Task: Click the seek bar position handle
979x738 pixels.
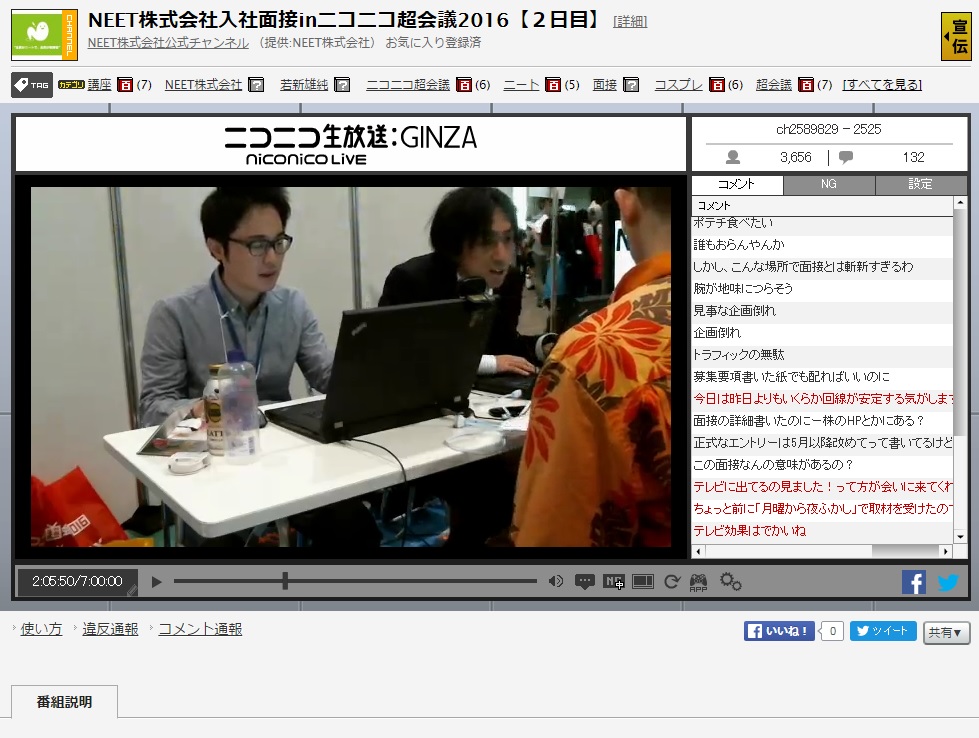Action: pyautogui.click(x=285, y=581)
